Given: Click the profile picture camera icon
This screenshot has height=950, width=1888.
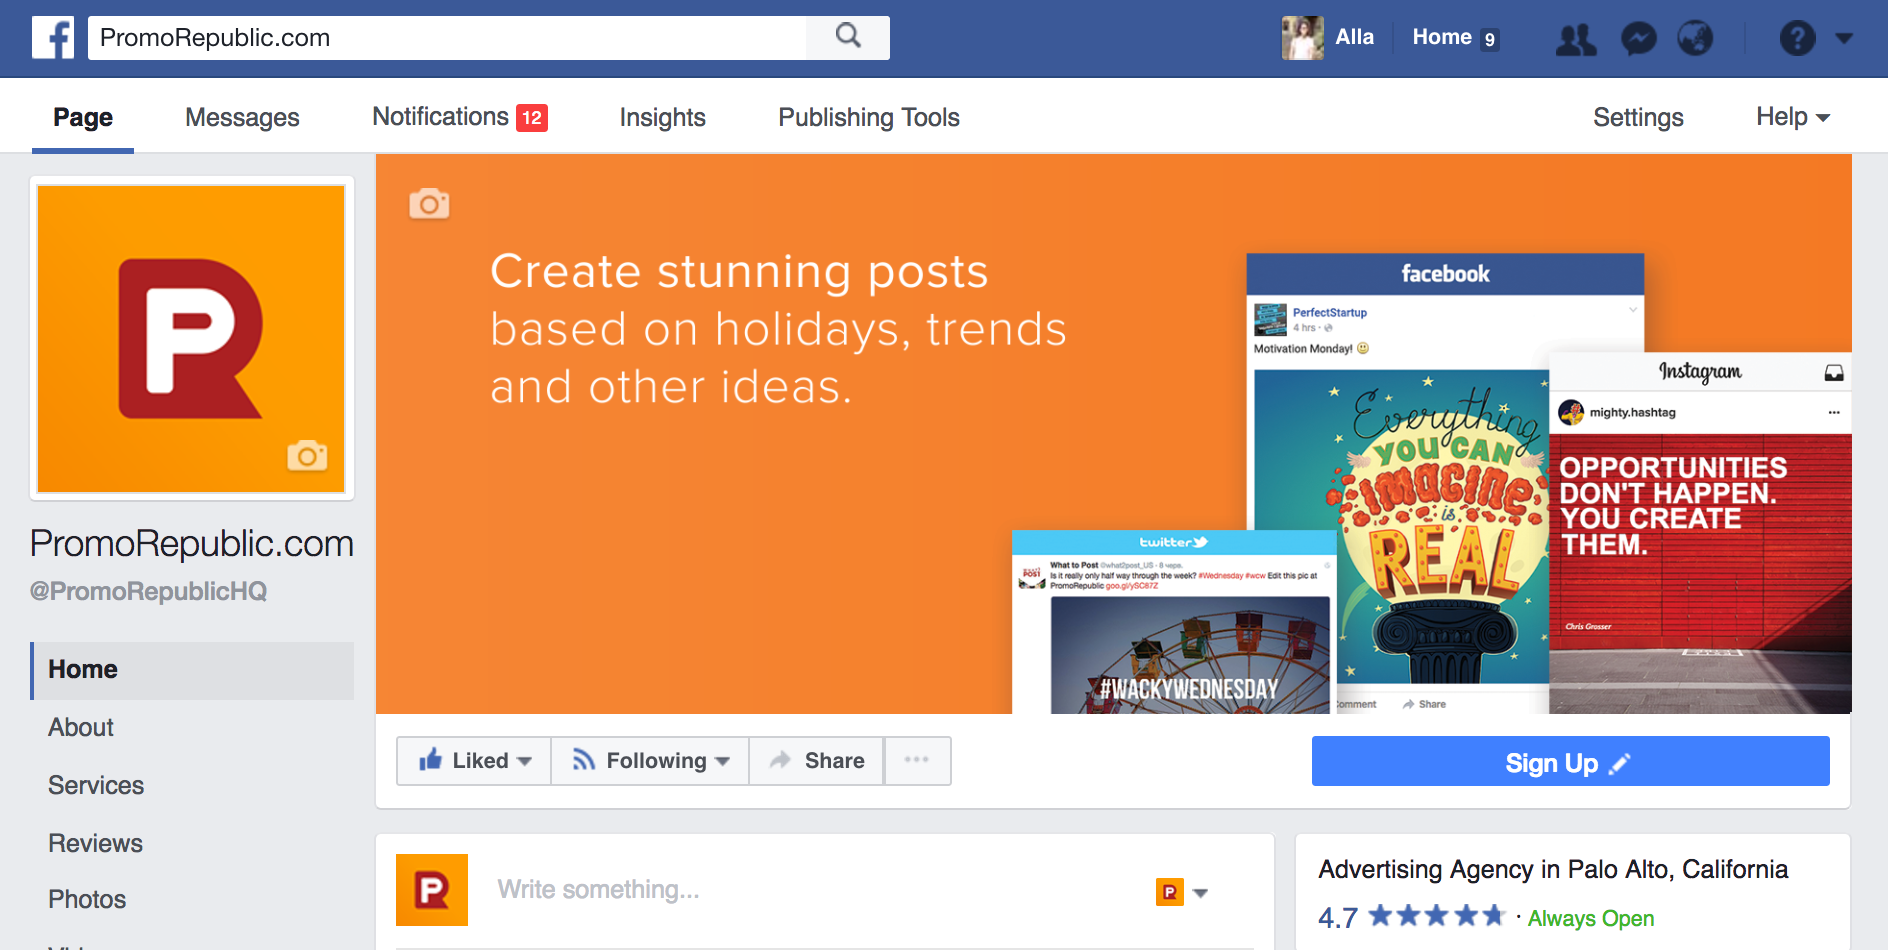Looking at the screenshot, I should (307, 456).
